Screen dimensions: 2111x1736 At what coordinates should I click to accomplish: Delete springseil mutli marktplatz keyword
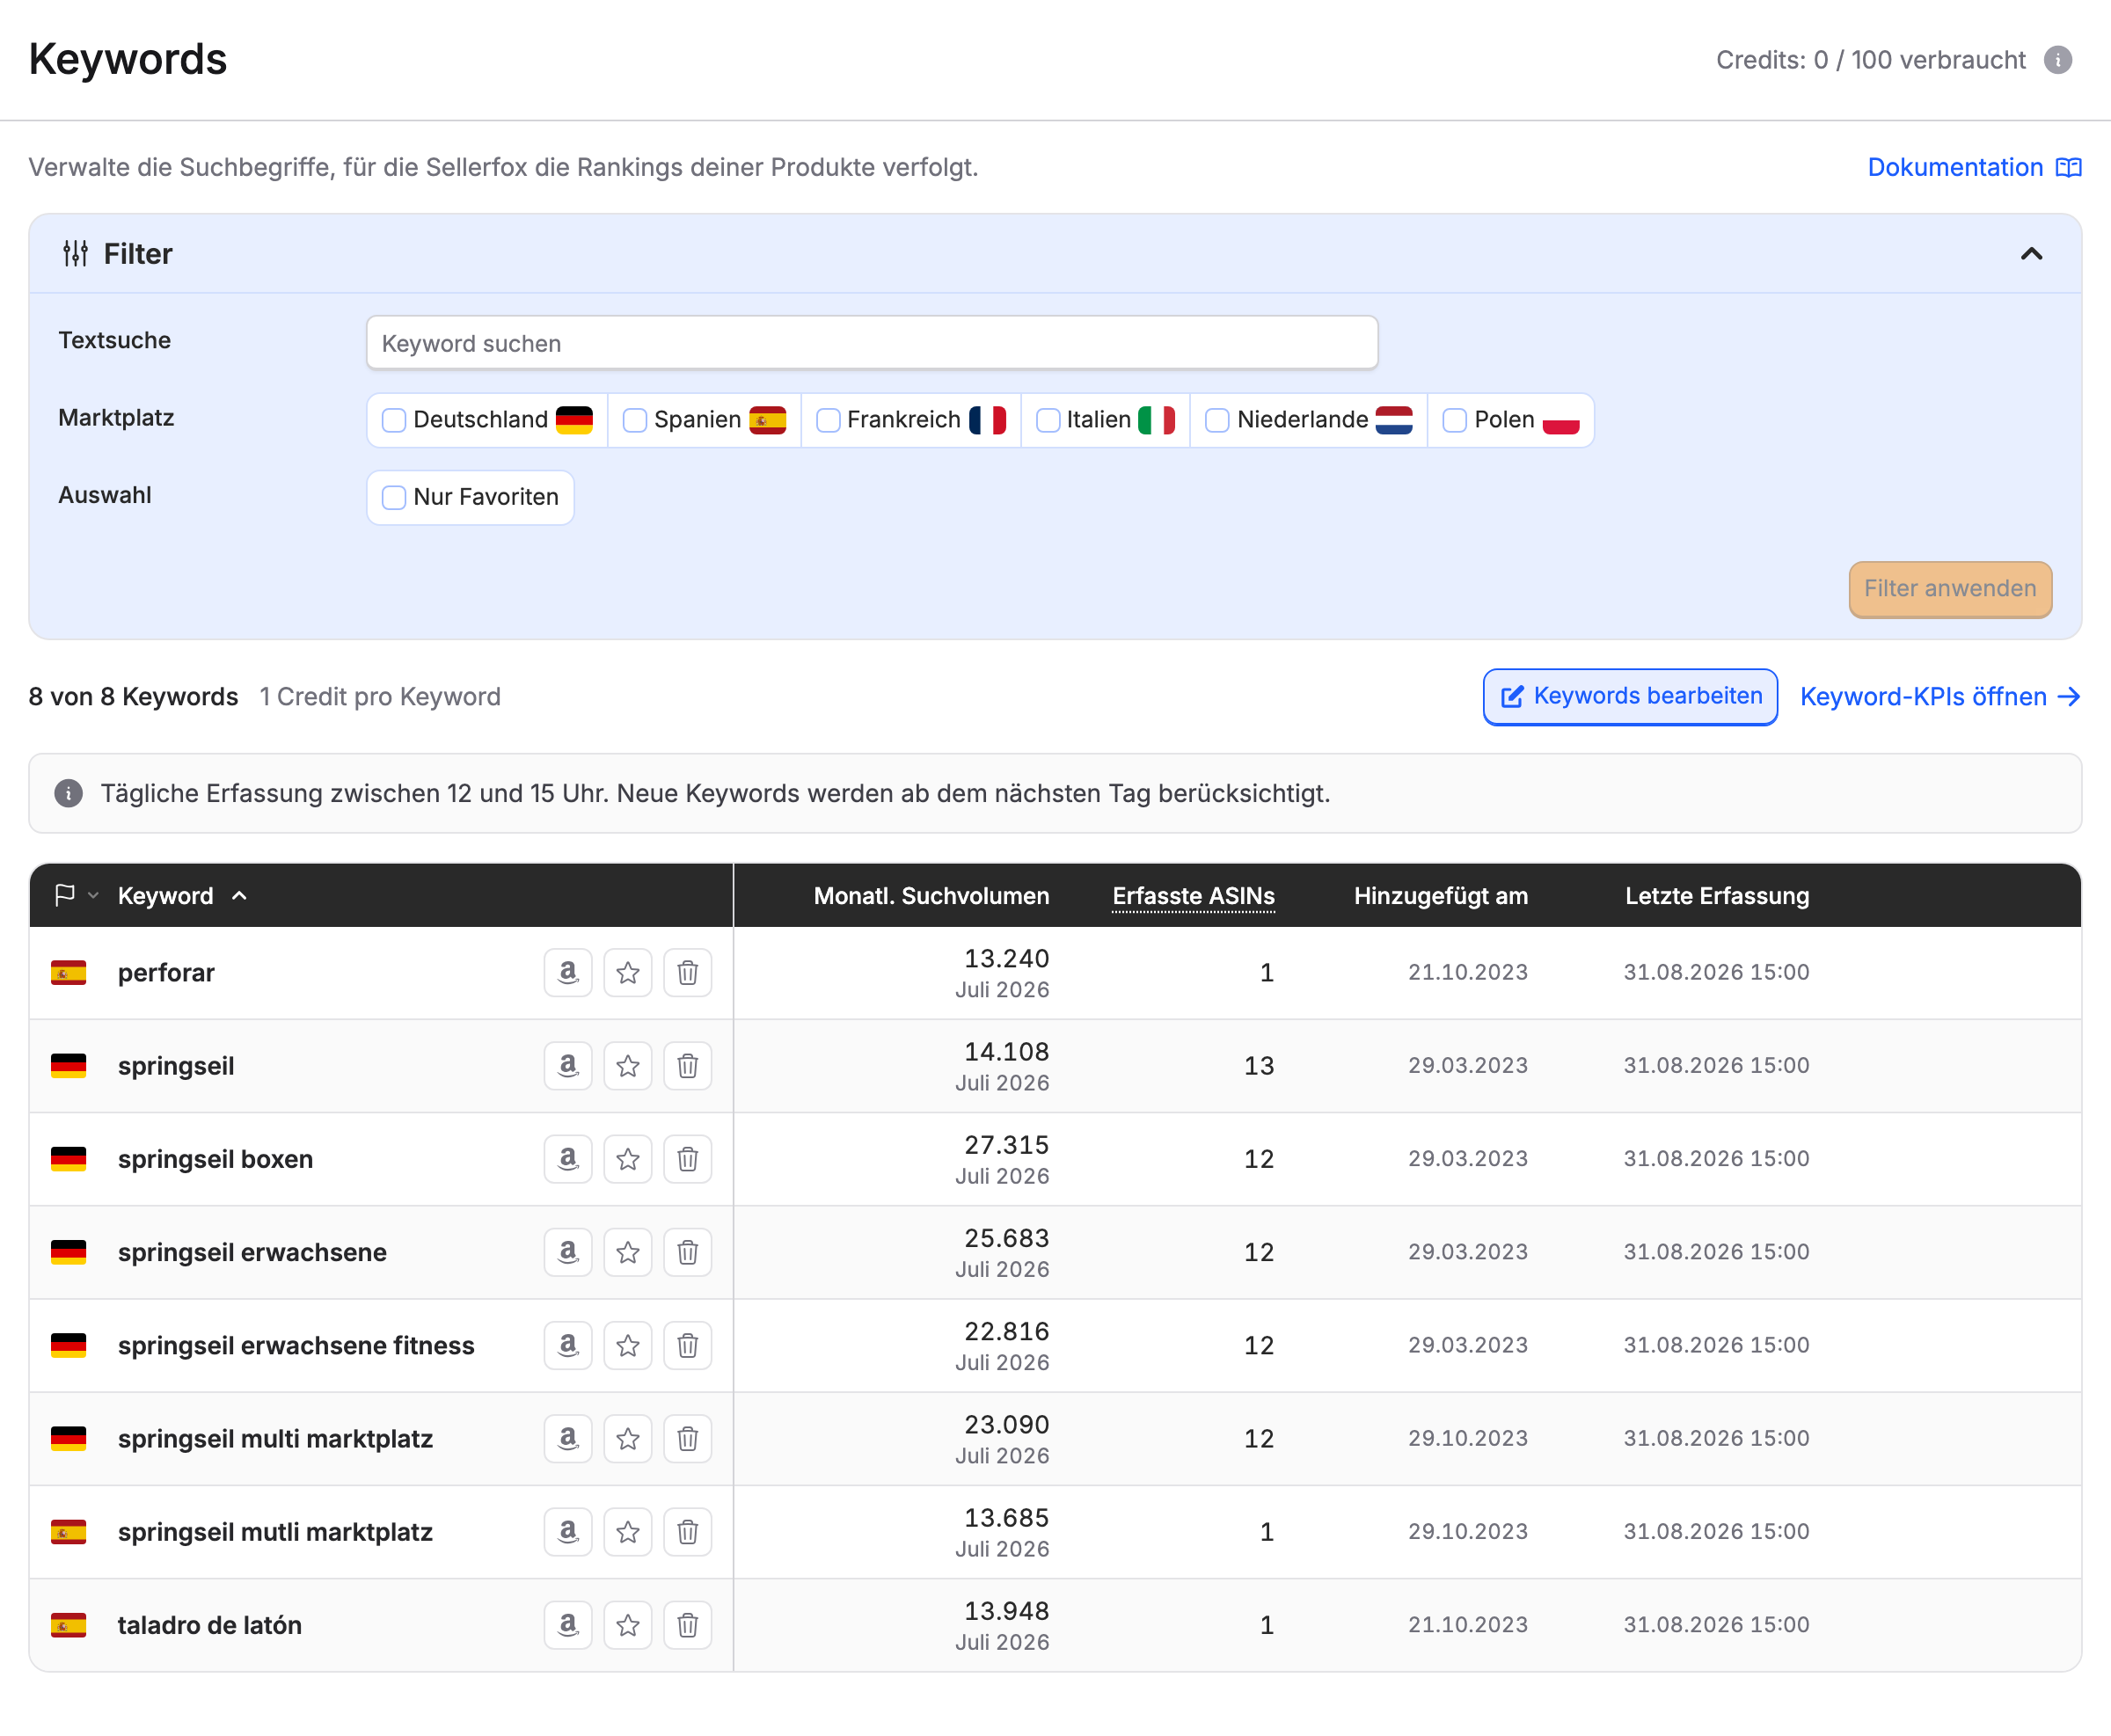688,1531
